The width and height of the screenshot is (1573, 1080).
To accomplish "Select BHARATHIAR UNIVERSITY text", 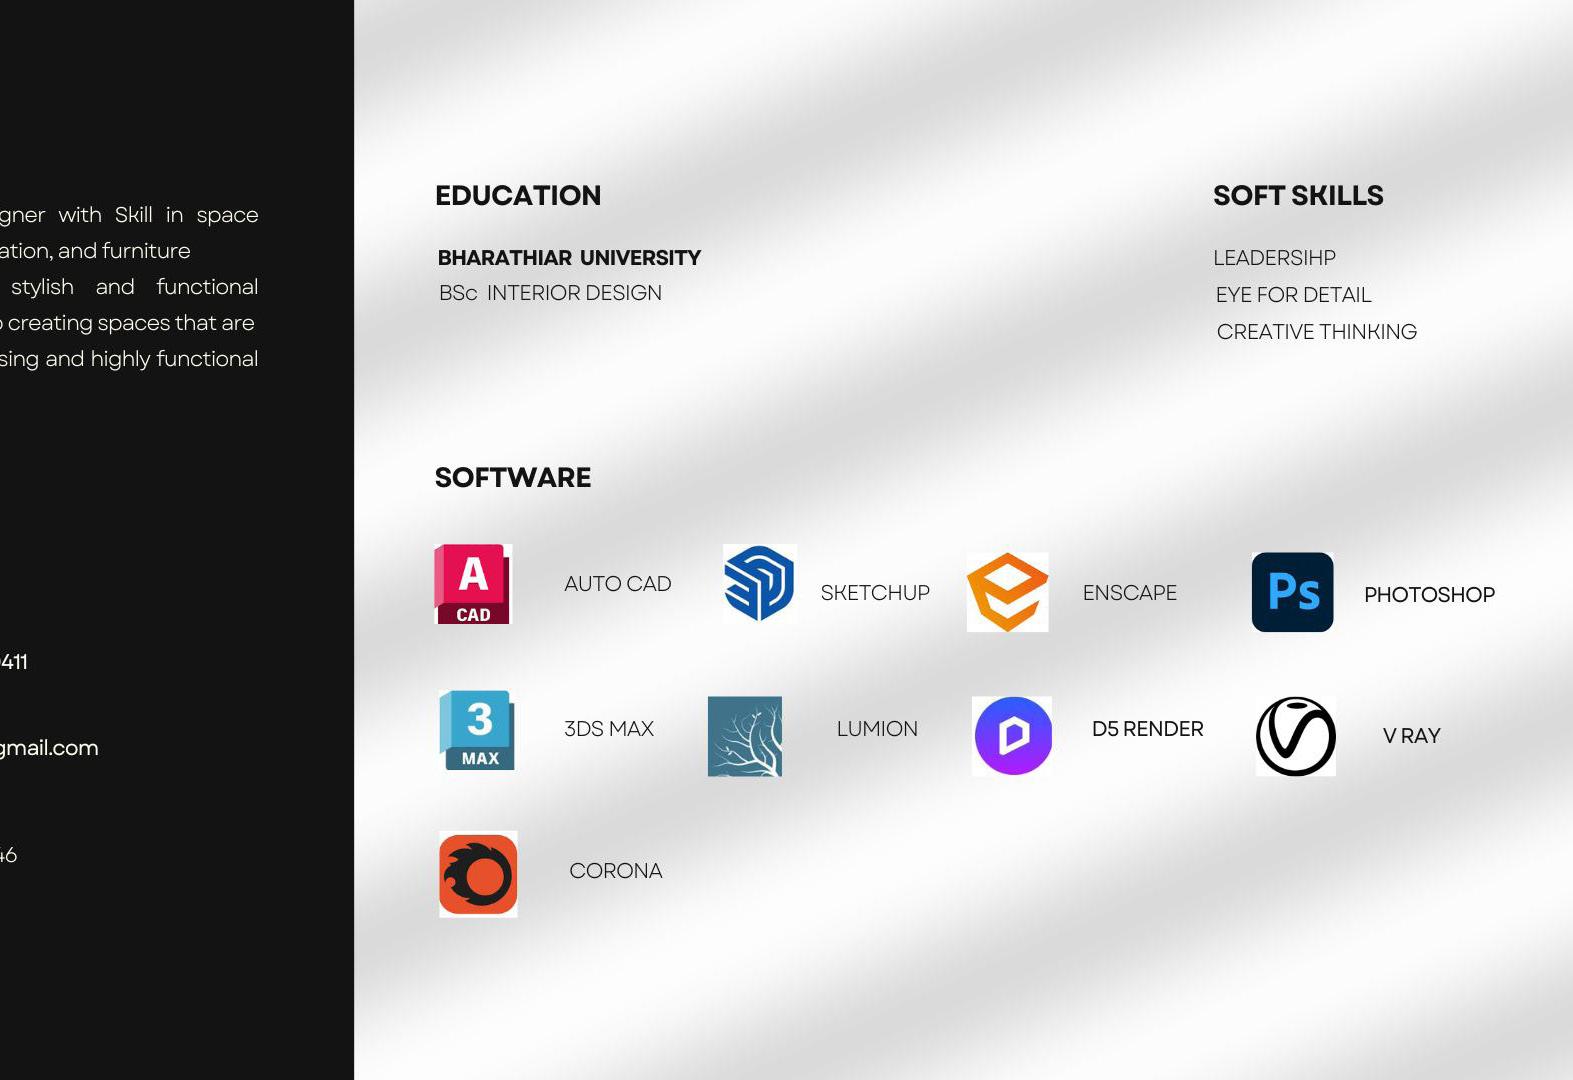I will click(569, 258).
